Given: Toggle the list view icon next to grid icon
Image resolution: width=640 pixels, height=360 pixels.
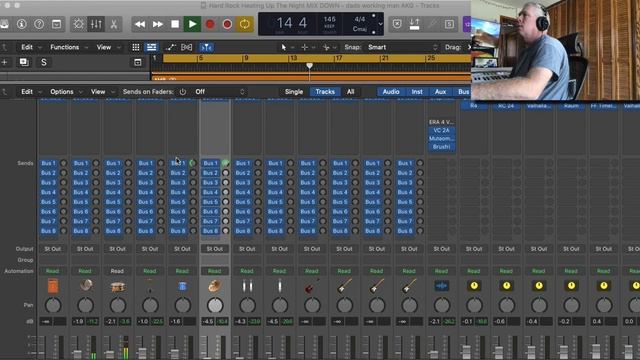Looking at the screenshot, I should click(151, 47).
